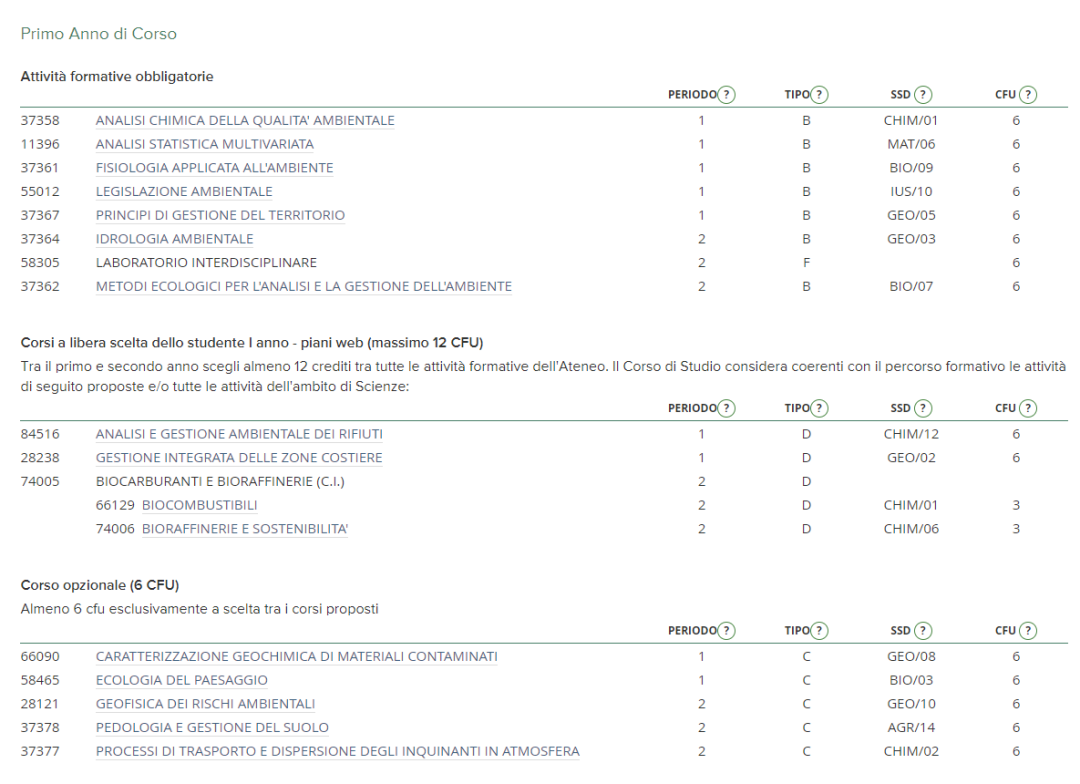Click TIPO value F for Laboratorio Interdisciplinare
The width and height of the screenshot is (1080, 784).
[807, 262]
